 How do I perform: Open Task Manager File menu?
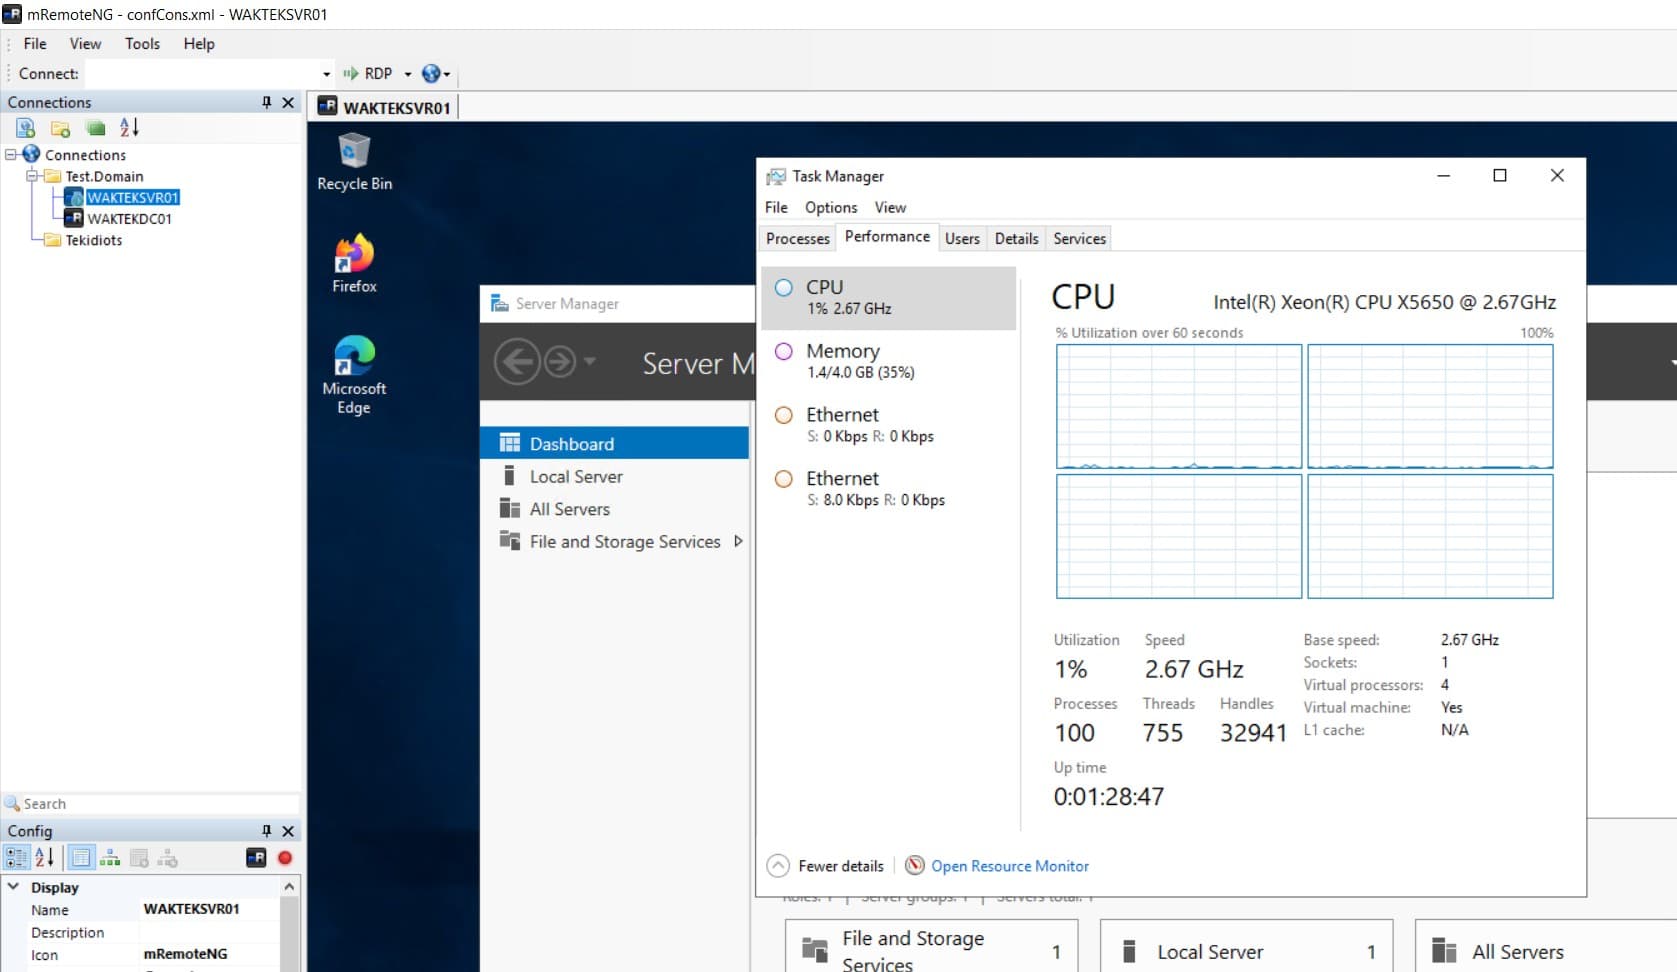point(776,207)
